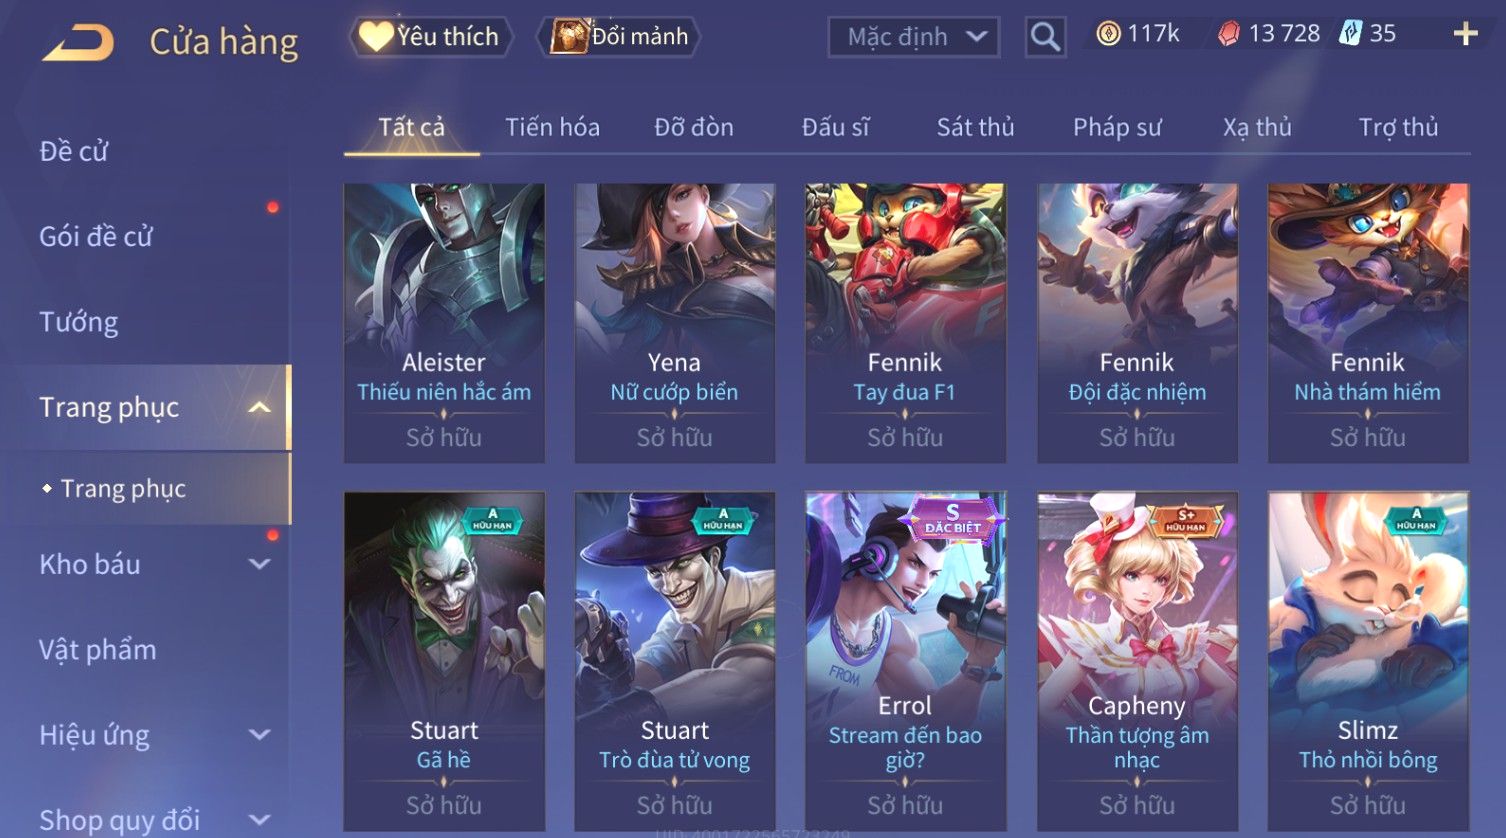Open the Mặc định sort dropdown
The width and height of the screenshot is (1506, 838).
point(914,37)
